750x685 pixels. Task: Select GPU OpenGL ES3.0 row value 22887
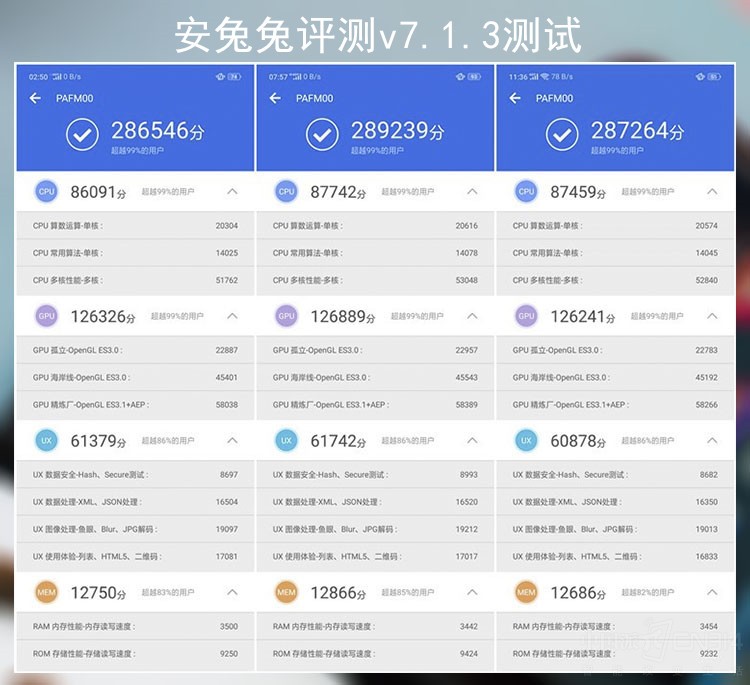point(227,350)
